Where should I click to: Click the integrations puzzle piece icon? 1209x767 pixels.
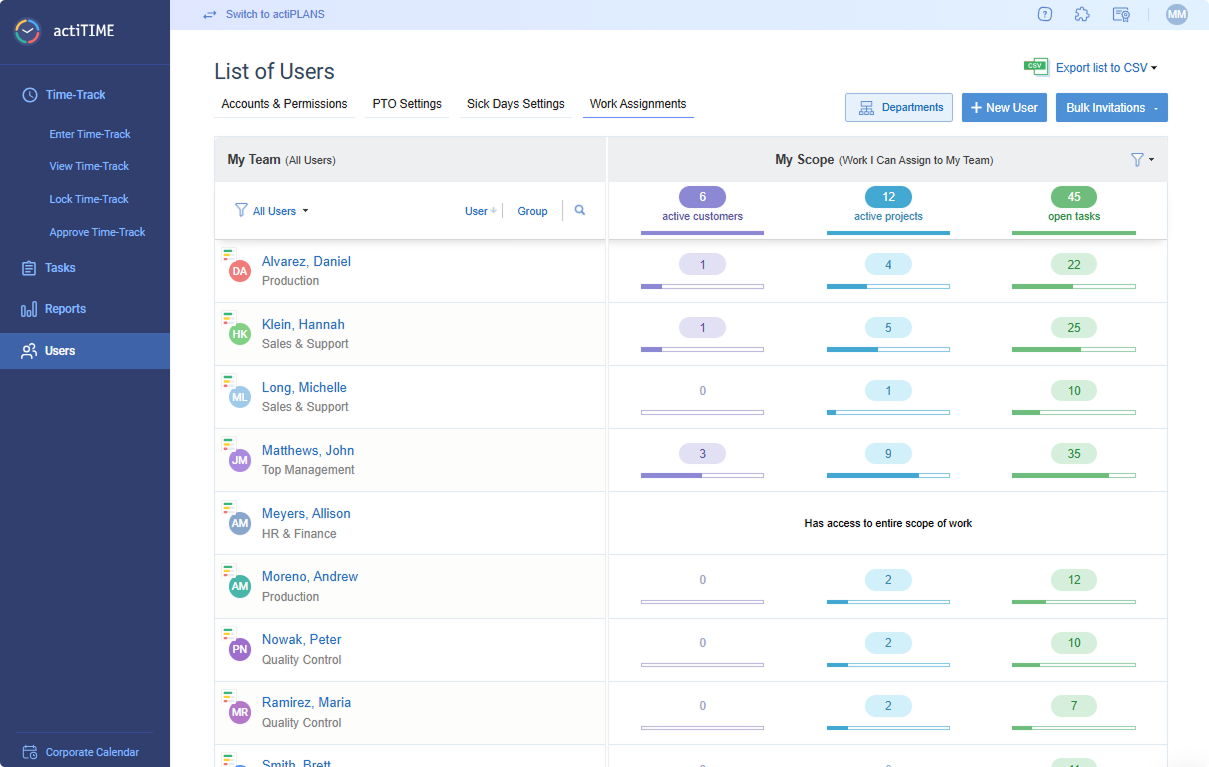[x=1082, y=14]
